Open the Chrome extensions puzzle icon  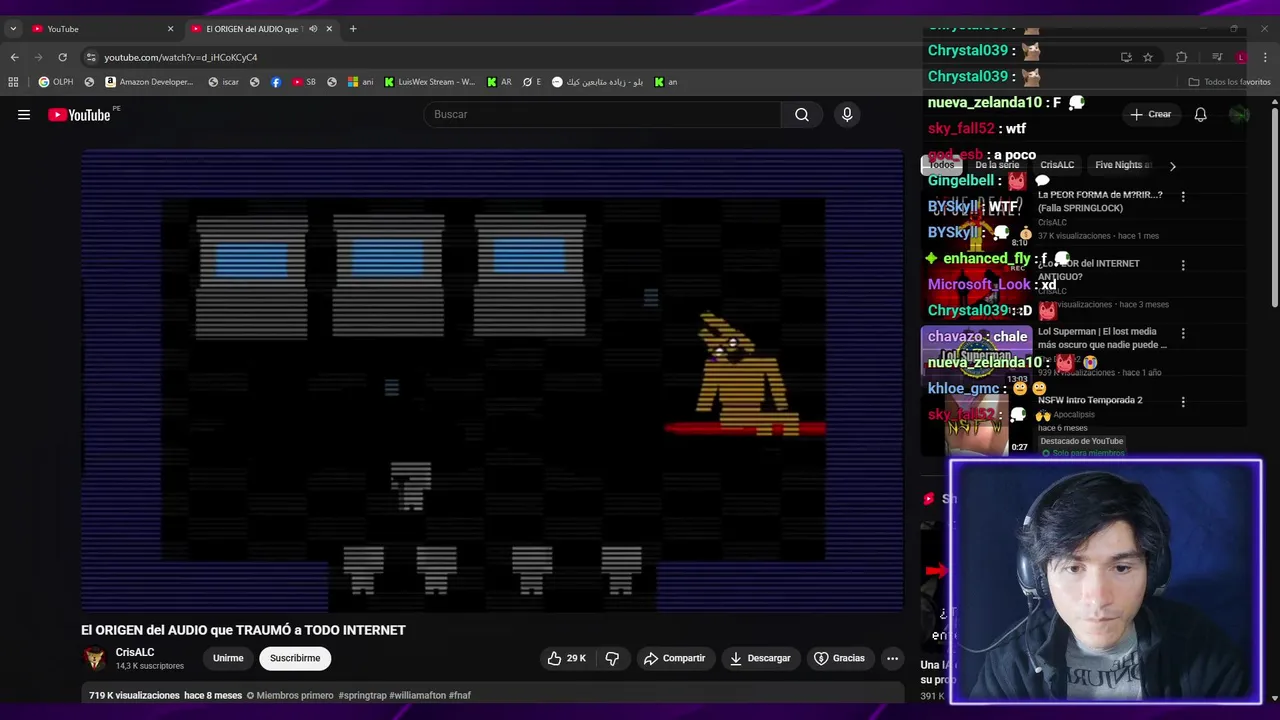(1181, 57)
